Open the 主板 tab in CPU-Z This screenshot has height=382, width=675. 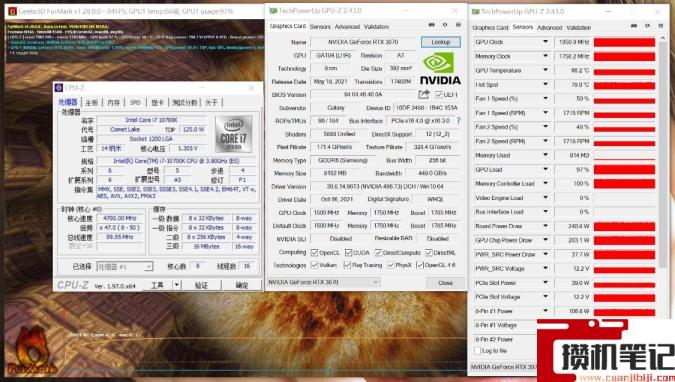[x=92, y=102]
